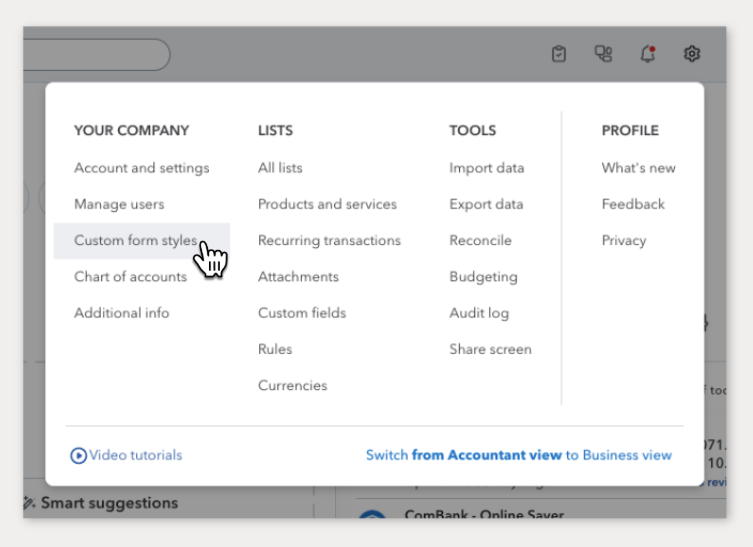Open All lists under Lists
Screen dimensions: 753x547
click(280, 168)
